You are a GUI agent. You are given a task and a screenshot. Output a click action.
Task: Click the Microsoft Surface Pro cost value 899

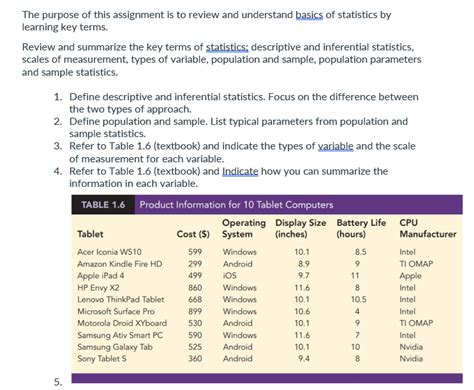[x=195, y=311]
